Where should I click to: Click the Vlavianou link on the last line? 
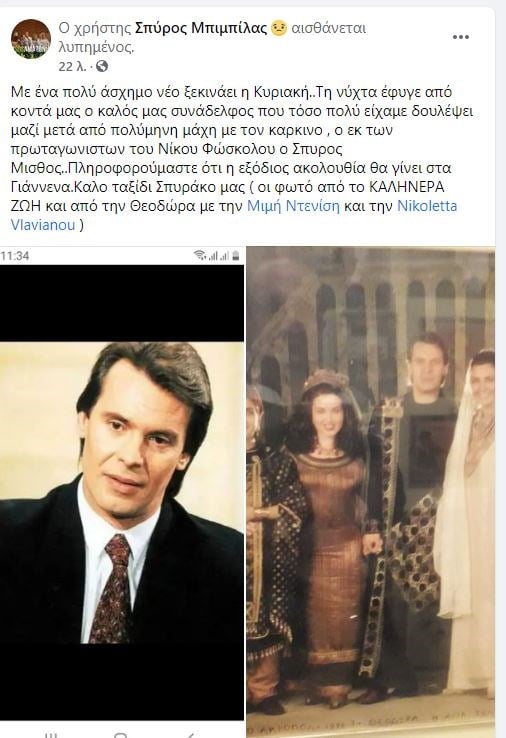[43, 225]
